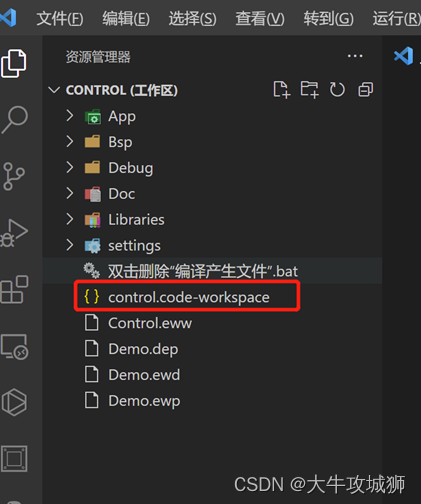The image size is (421, 504).
Task: Click the VS Code tab icon in editor
Action: (403, 56)
